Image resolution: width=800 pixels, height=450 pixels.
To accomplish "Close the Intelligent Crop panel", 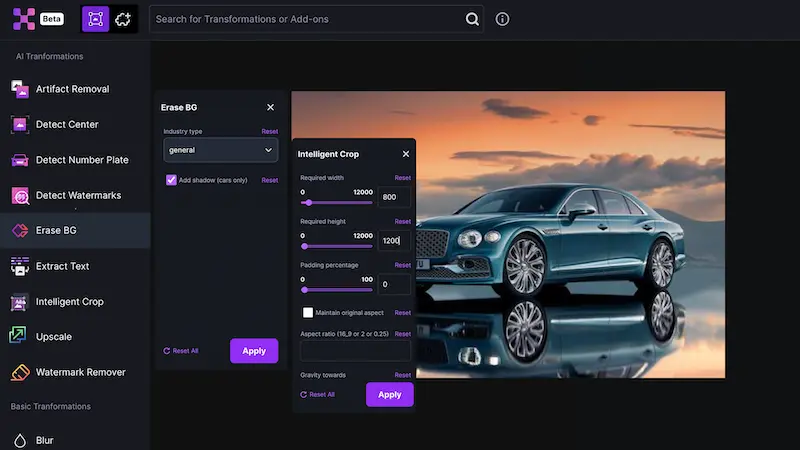I will (x=406, y=154).
